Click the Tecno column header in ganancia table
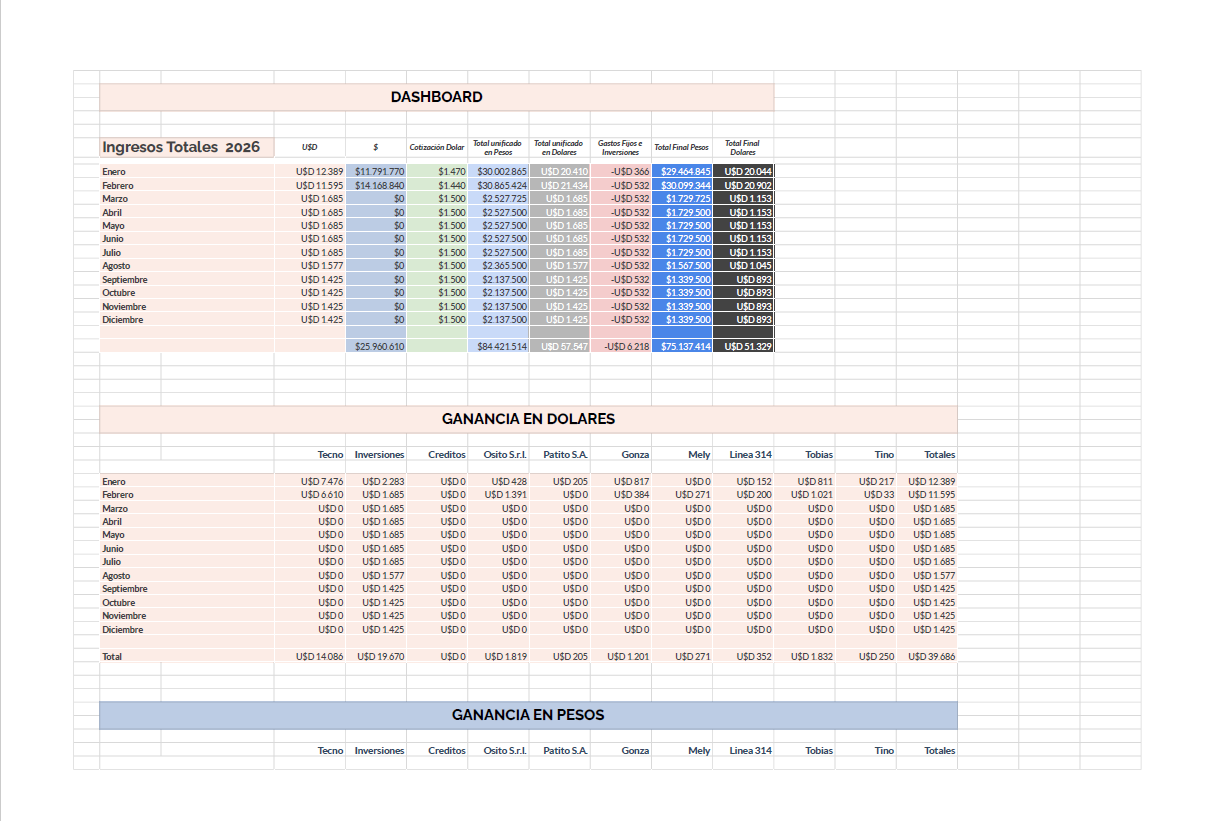This screenshot has width=1211, height=821. pyautogui.click(x=330, y=454)
